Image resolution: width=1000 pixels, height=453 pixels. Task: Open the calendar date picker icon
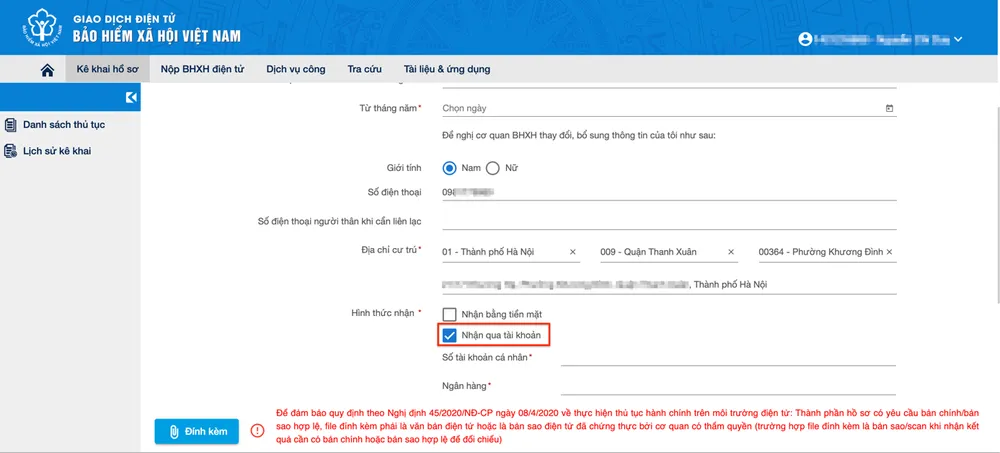[890, 108]
